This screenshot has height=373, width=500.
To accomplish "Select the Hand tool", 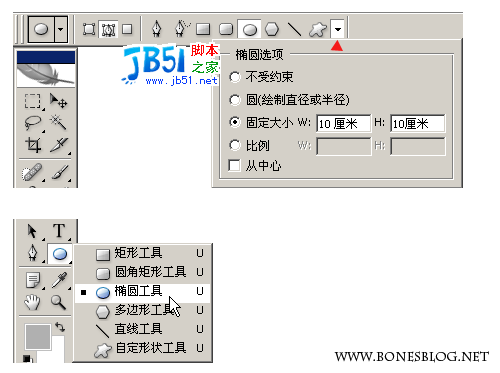I will coord(32,302).
